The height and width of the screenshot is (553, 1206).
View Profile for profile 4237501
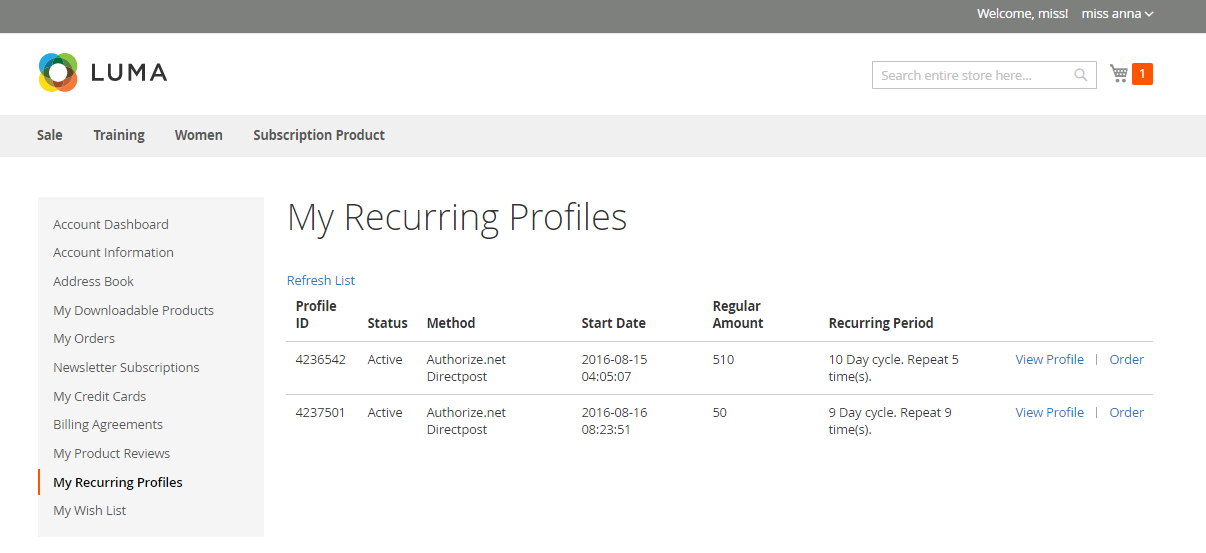tap(1049, 412)
